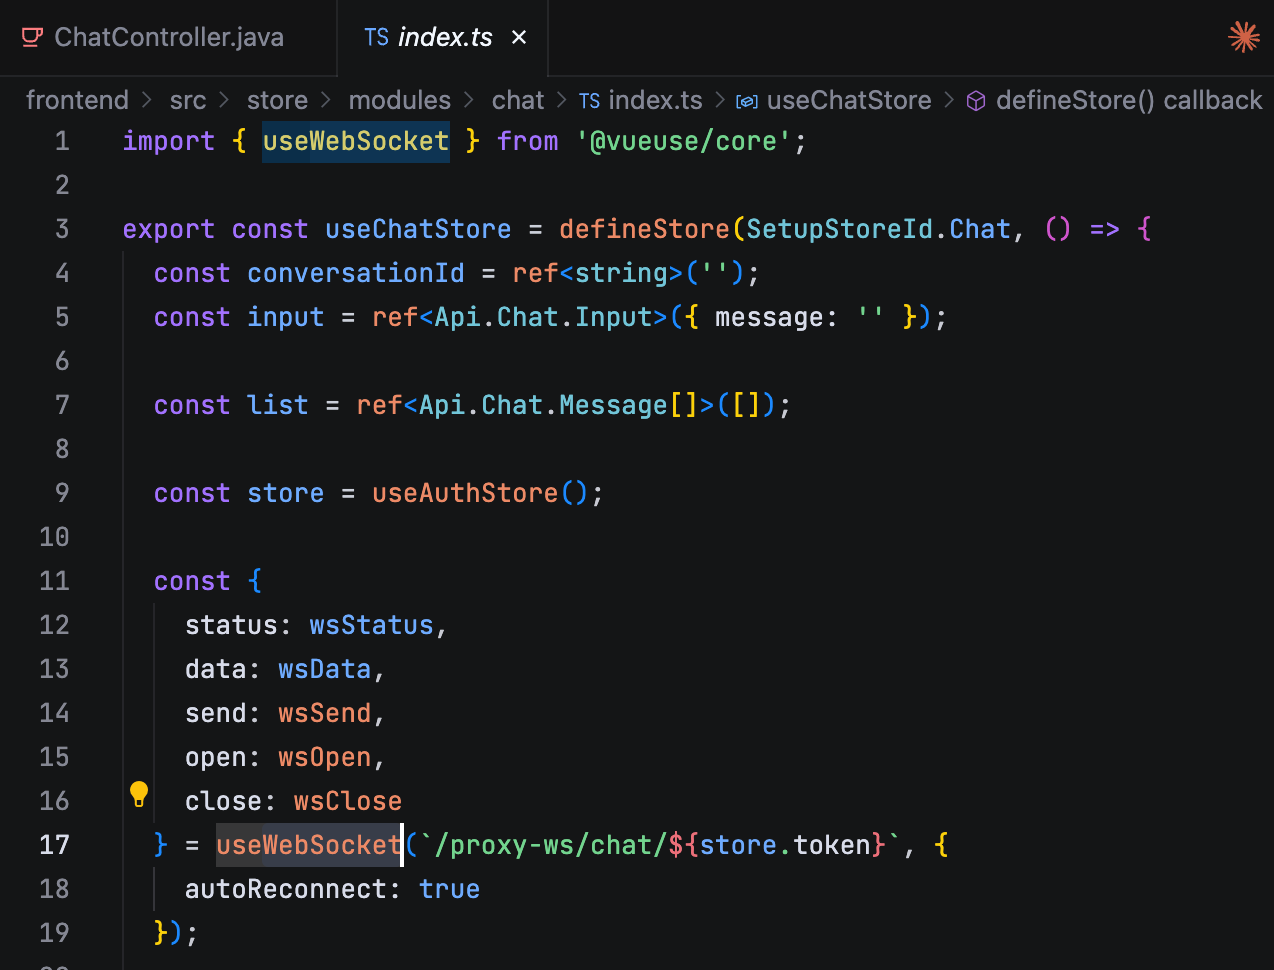
Task: Click the cube icon before defineStore() callback
Action: tap(976, 101)
